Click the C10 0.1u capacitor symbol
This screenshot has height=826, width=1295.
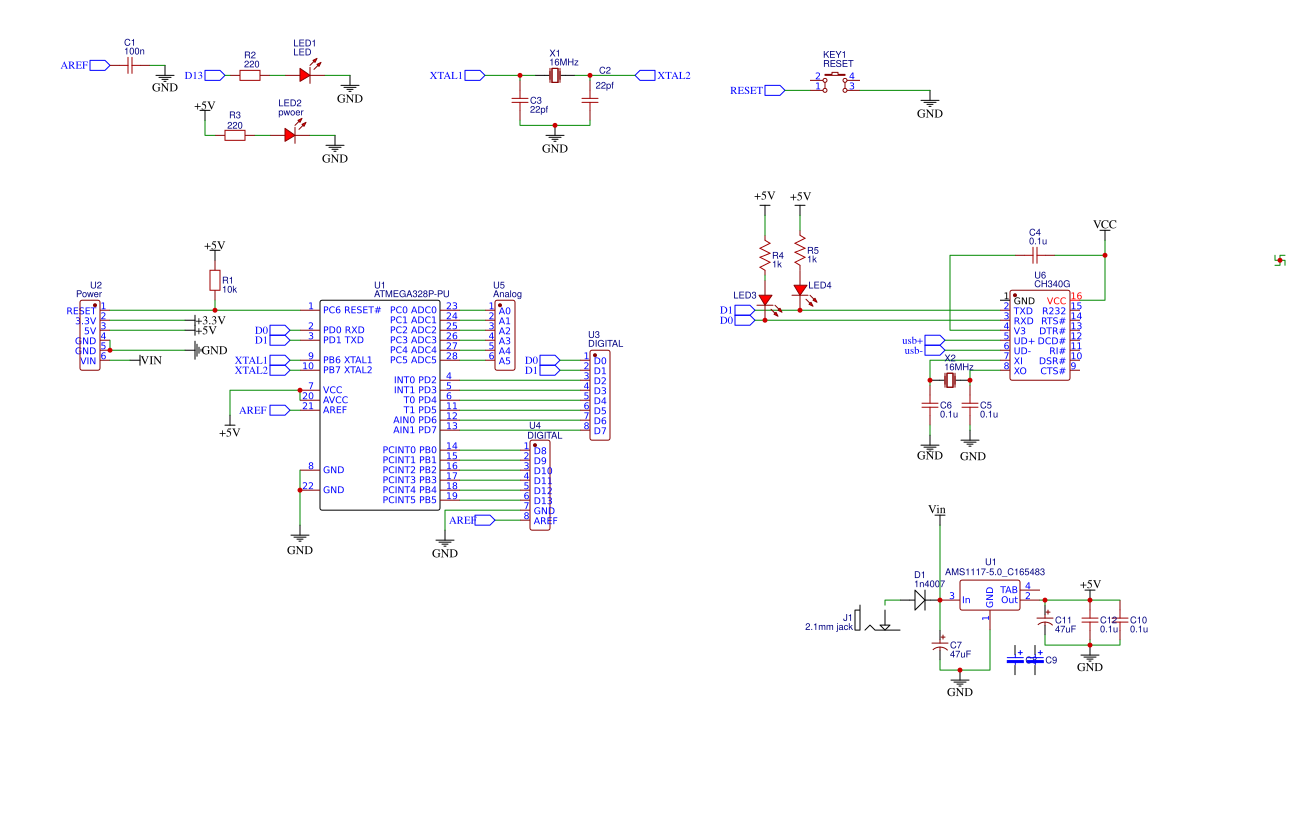coord(1120,621)
